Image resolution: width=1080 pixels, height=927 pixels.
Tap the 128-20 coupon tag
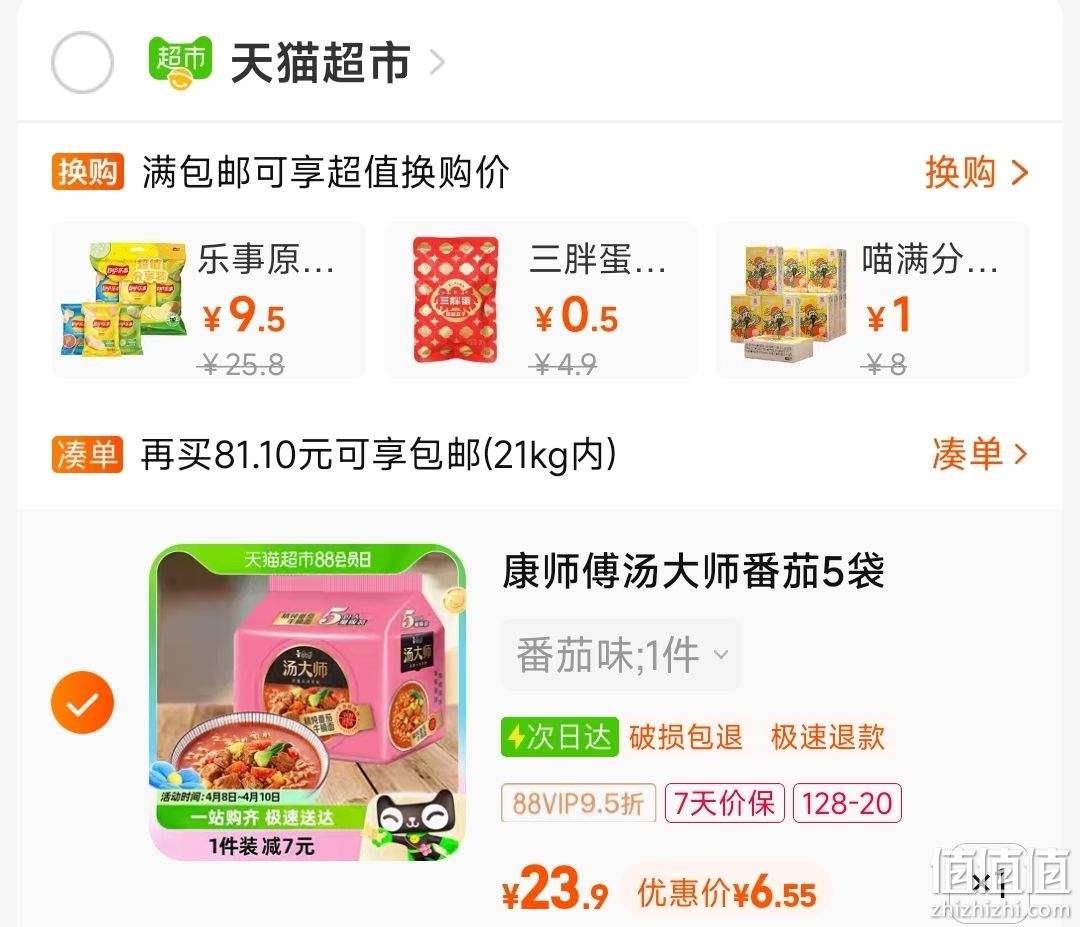pos(847,803)
